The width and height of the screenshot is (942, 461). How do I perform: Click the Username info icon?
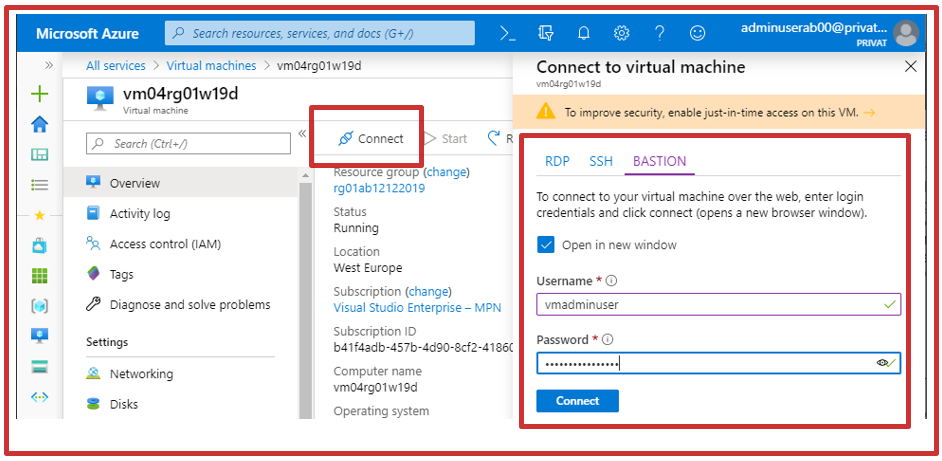click(612, 281)
